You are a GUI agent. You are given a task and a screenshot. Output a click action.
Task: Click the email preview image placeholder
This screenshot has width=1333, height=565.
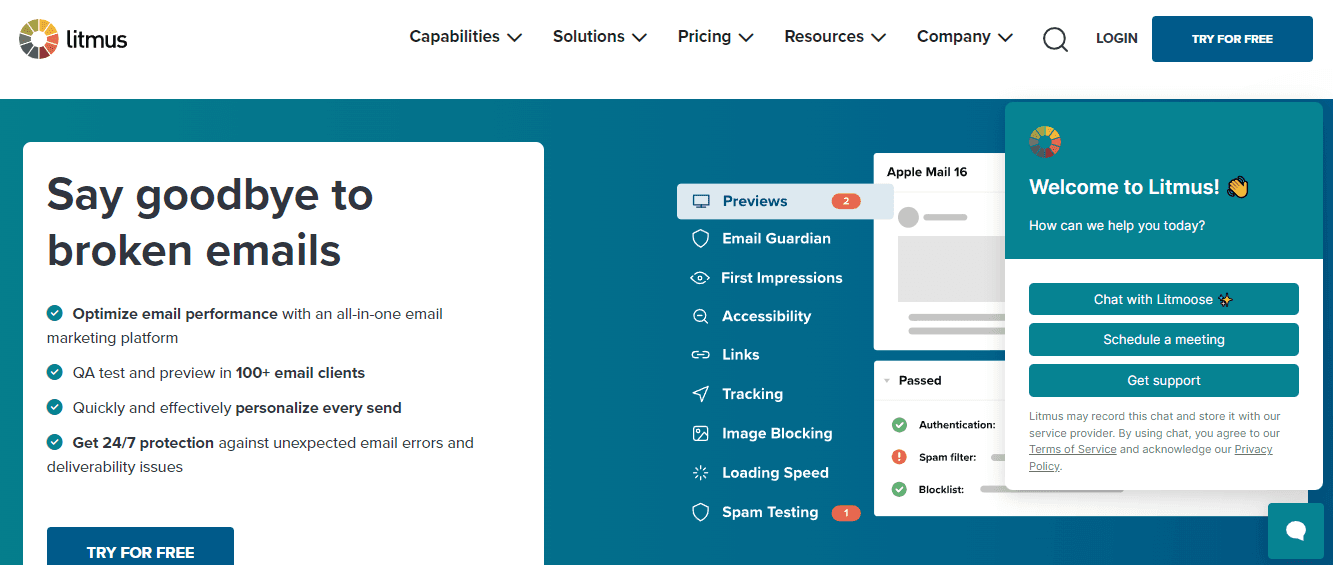click(950, 268)
